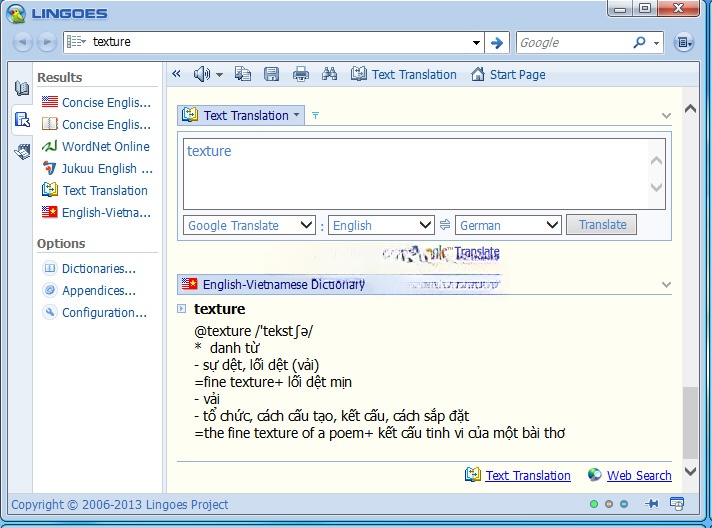Image resolution: width=712 pixels, height=528 pixels.
Task: Click the copy icon in toolbar
Action: [243, 74]
